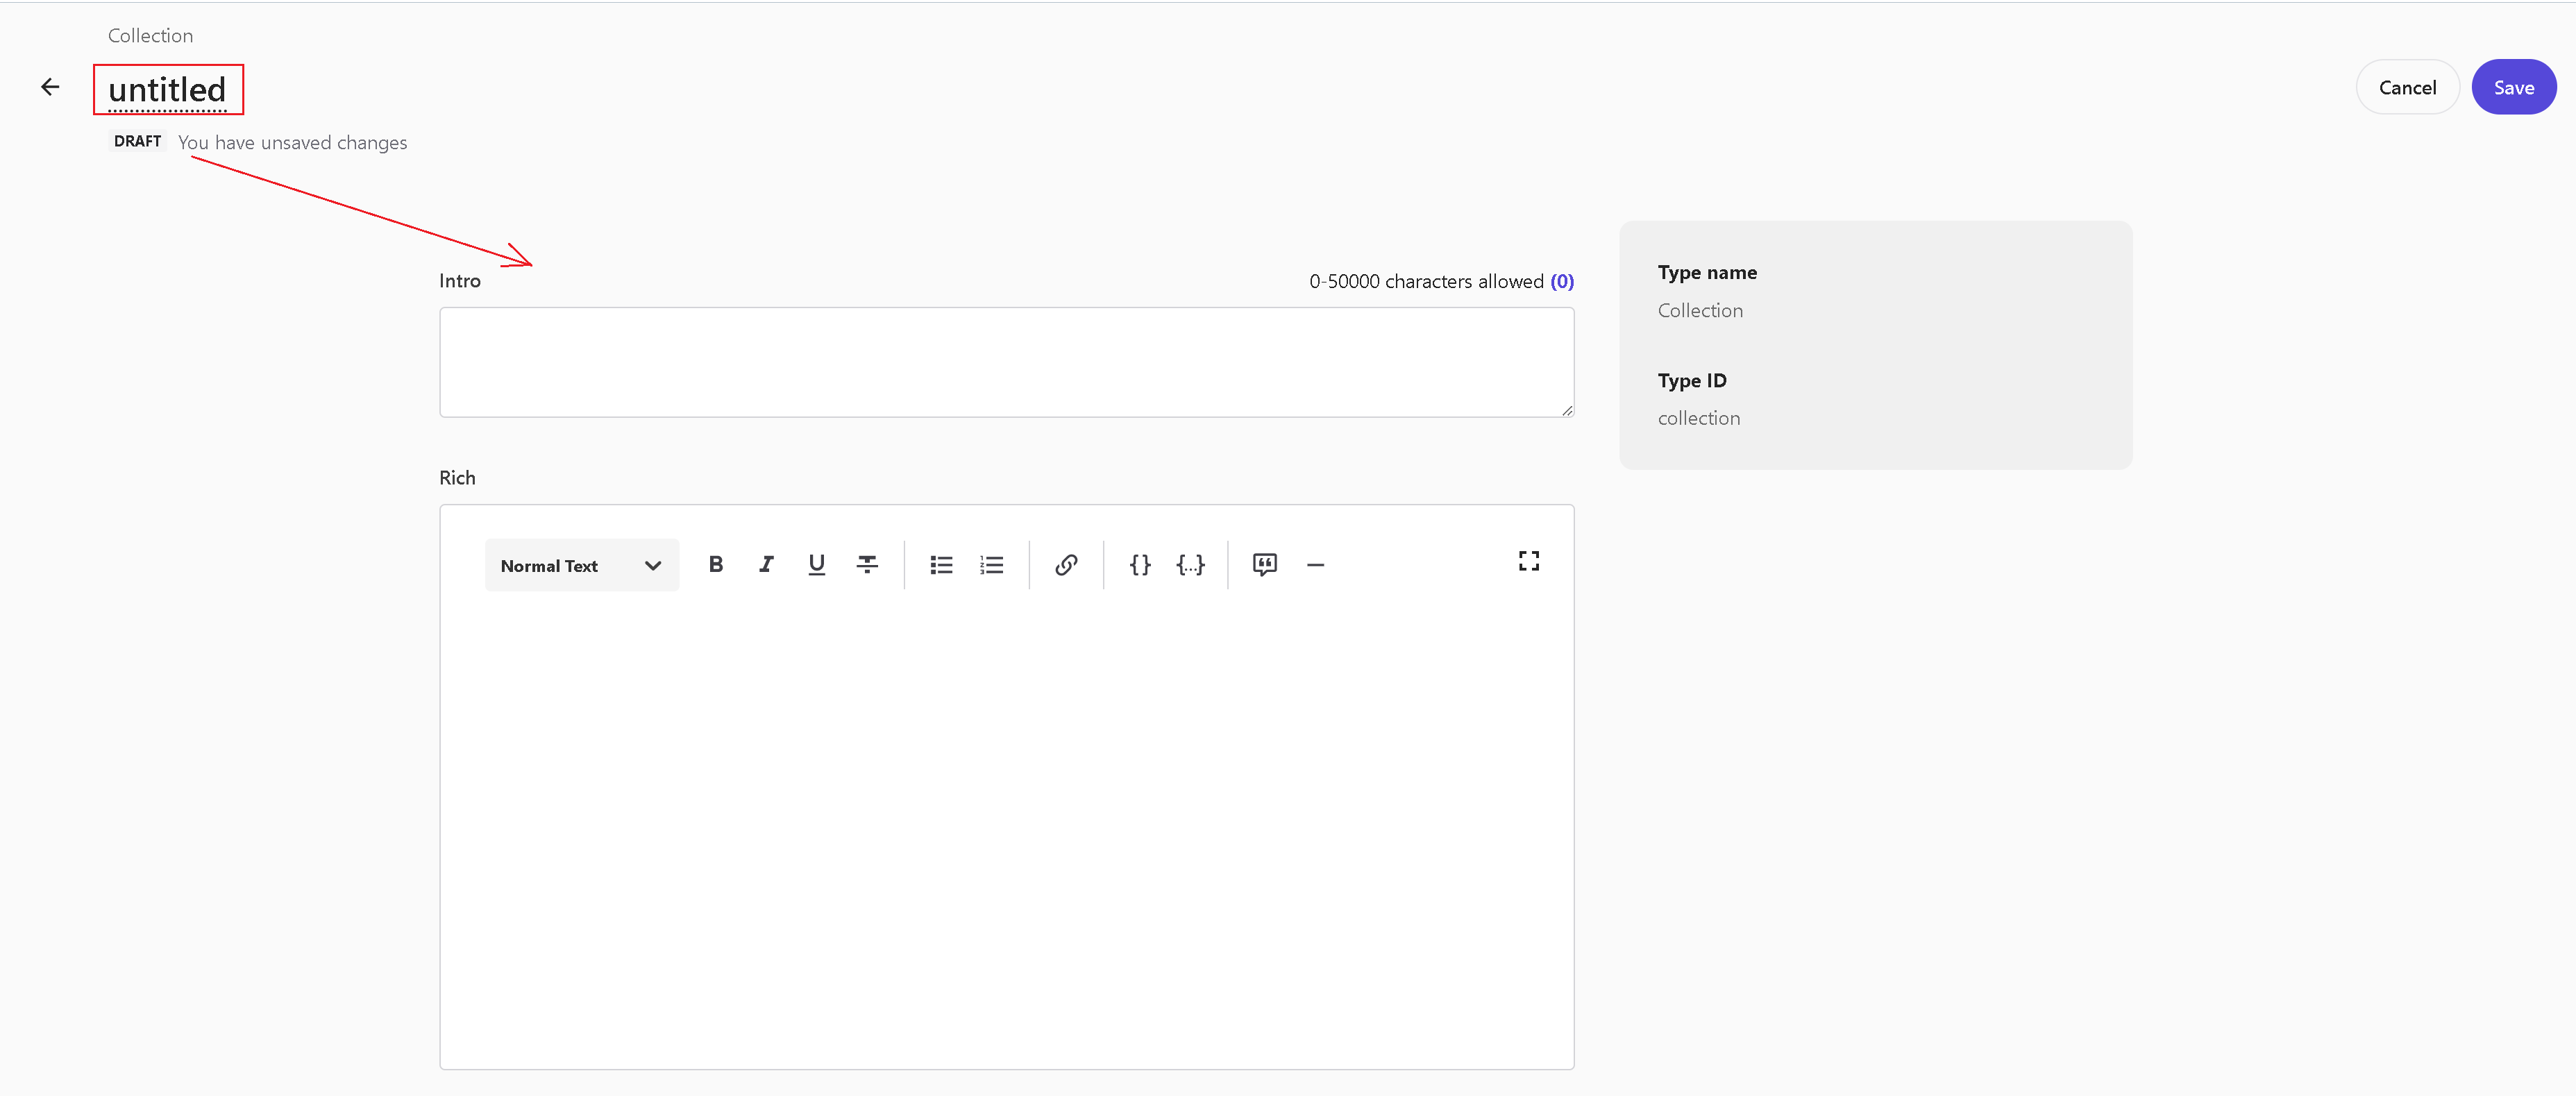Image resolution: width=2576 pixels, height=1096 pixels.
Task: Toggle bold formatting in the Rich editor
Action: point(715,565)
